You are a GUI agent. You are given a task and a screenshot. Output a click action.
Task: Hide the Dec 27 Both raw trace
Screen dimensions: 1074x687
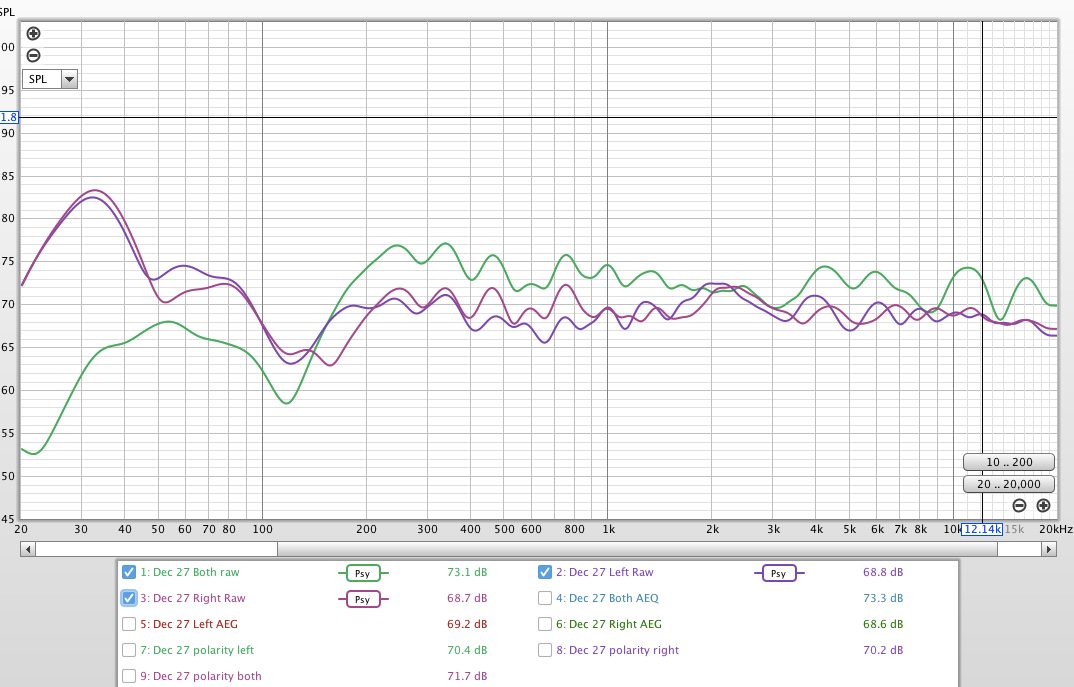[x=128, y=572]
